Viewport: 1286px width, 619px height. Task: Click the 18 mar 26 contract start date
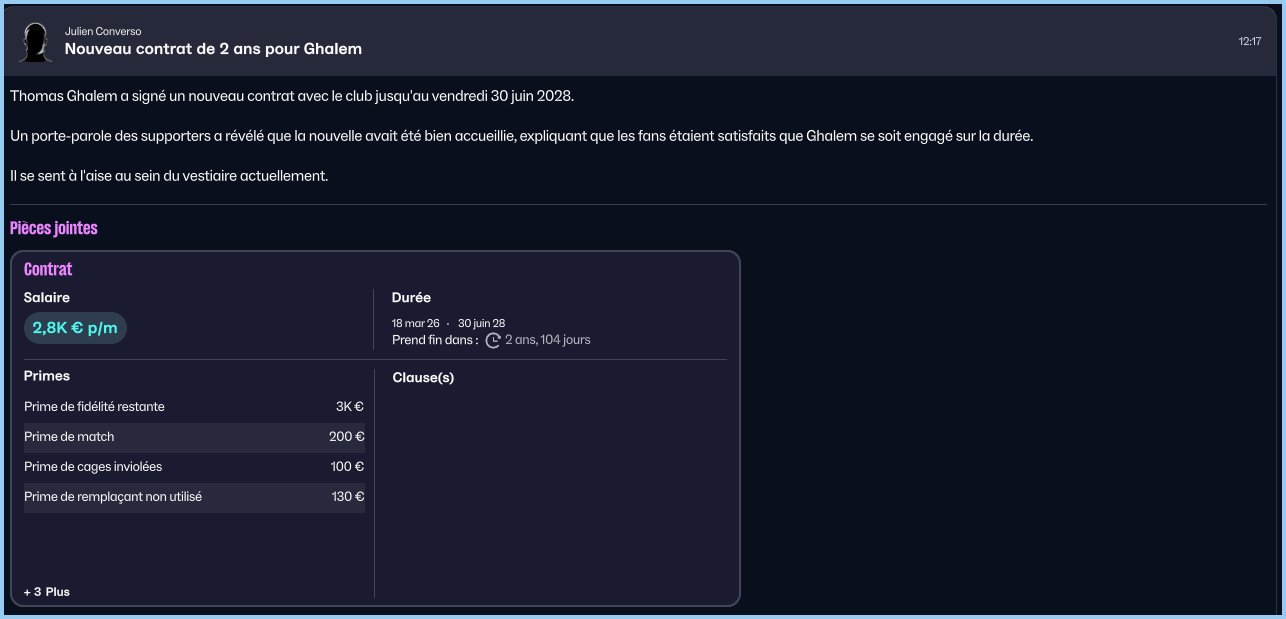pyautogui.click(x=415, y=323)
